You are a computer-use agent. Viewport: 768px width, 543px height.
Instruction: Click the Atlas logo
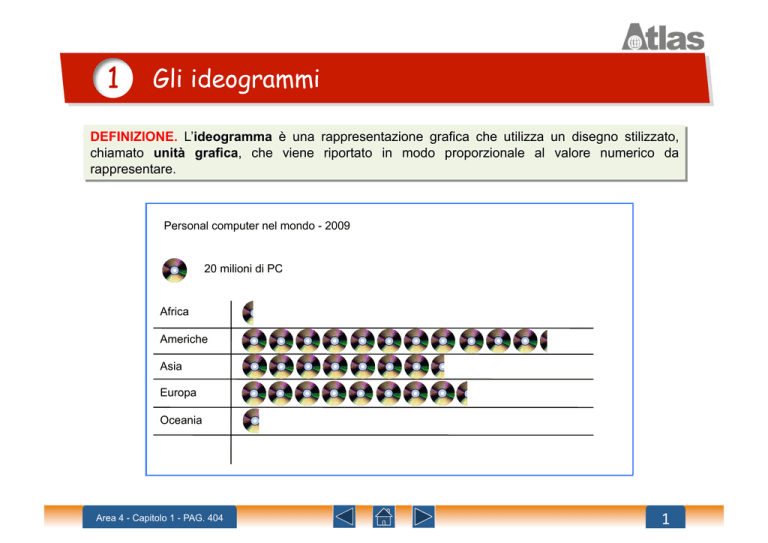[x=663, y=37]
